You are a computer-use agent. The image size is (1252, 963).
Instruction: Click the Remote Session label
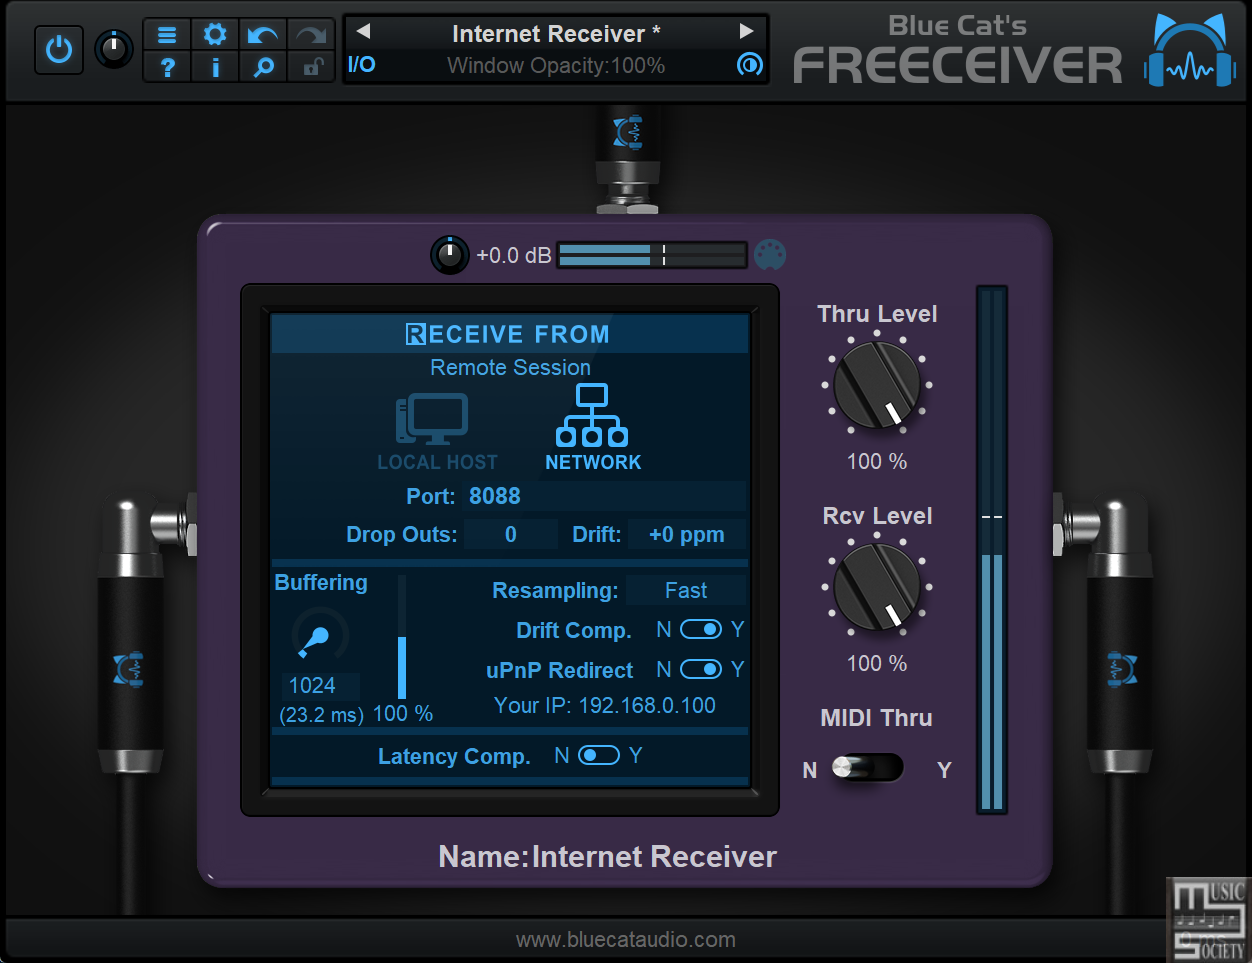[510, 367]
